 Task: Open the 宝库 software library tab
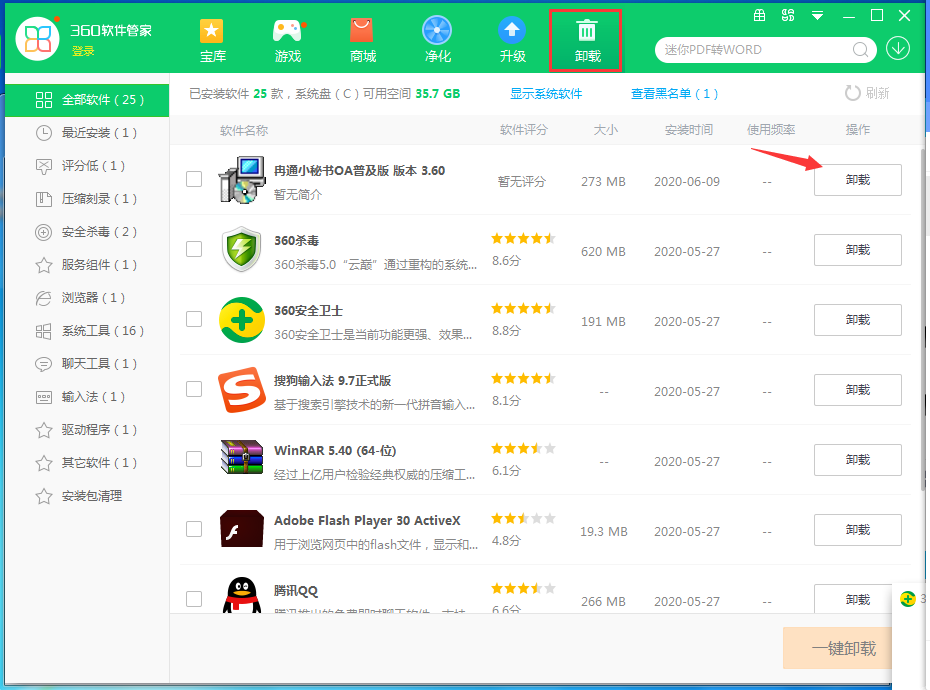212,41
